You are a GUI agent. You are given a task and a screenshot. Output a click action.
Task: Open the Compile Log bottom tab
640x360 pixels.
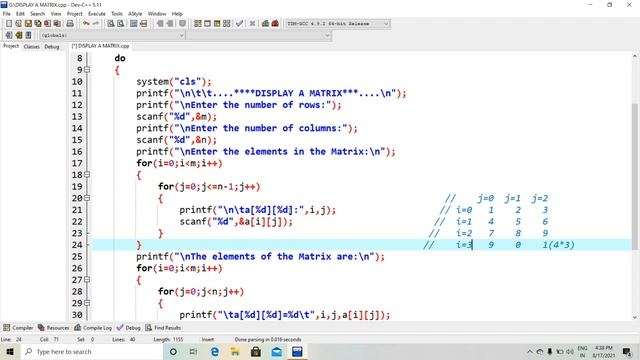tap(93, 328)
